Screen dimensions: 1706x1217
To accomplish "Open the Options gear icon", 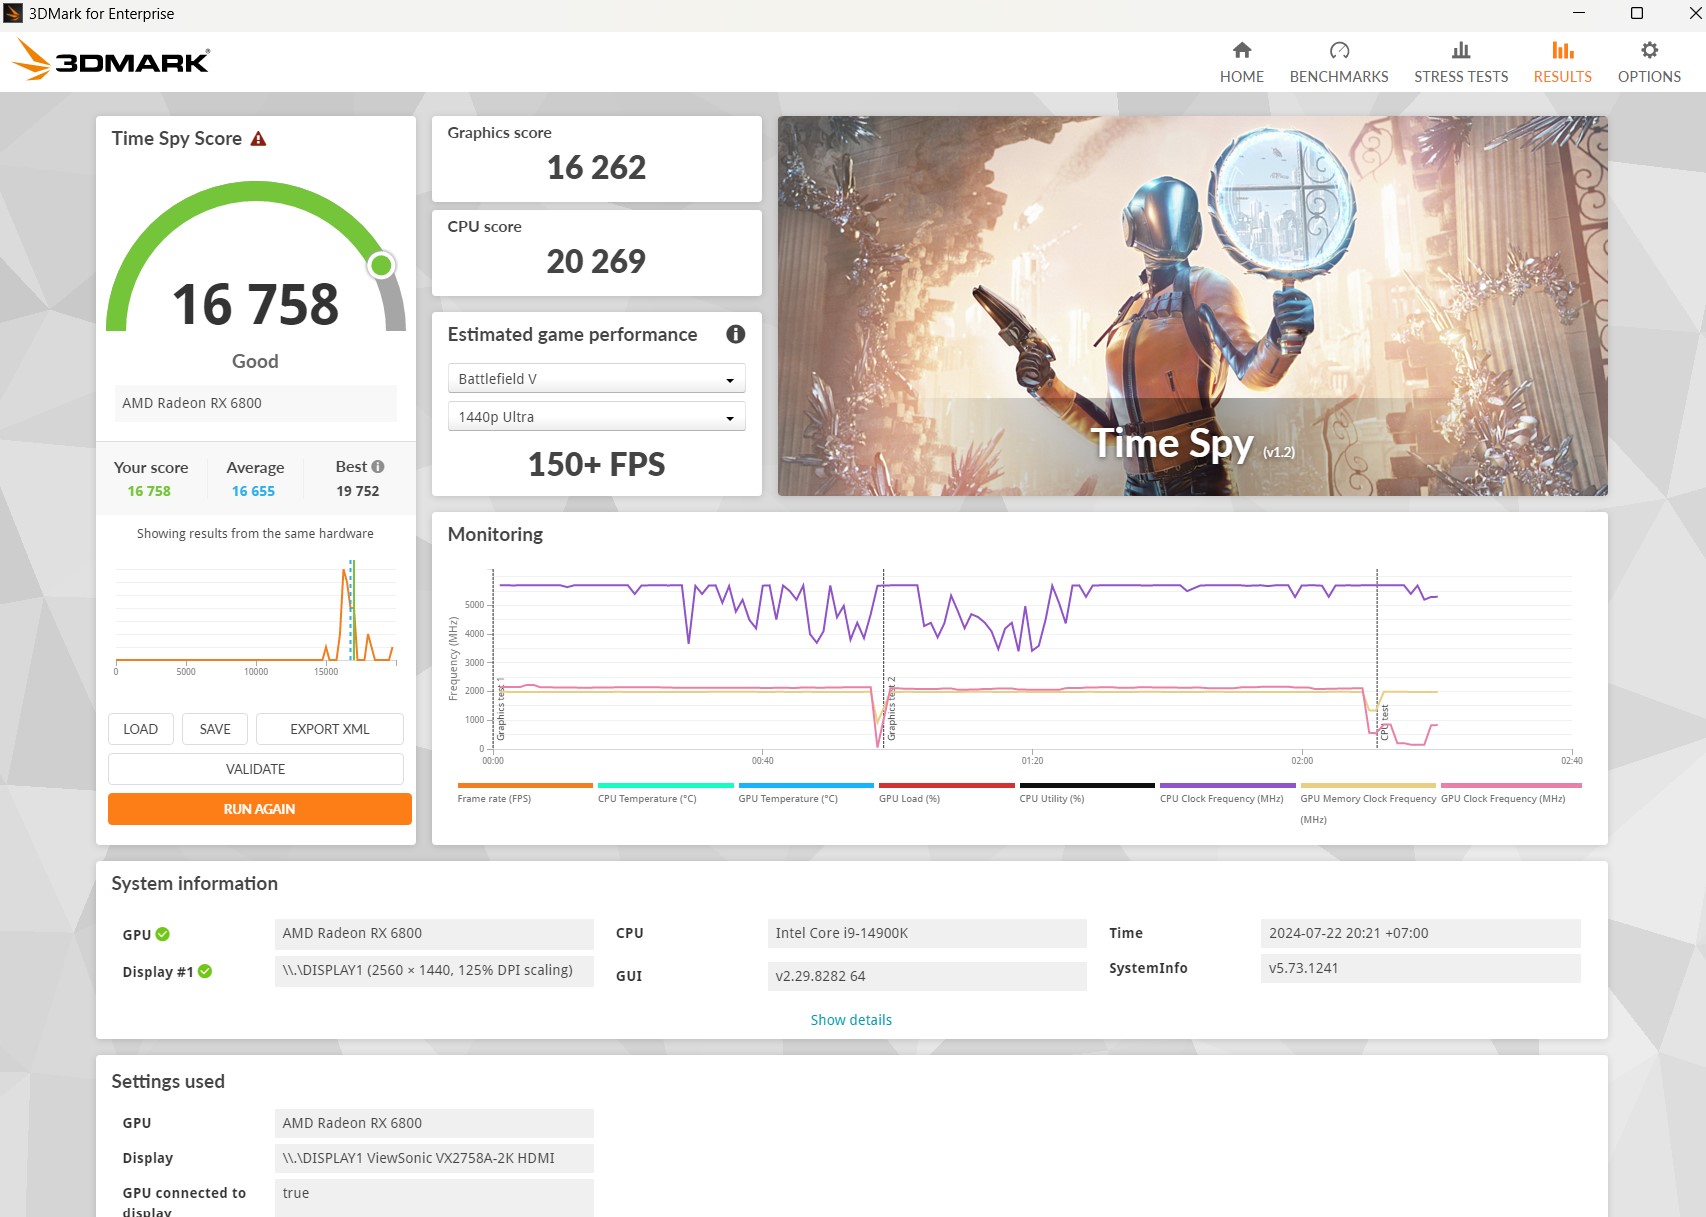I will coord(1649,50).
